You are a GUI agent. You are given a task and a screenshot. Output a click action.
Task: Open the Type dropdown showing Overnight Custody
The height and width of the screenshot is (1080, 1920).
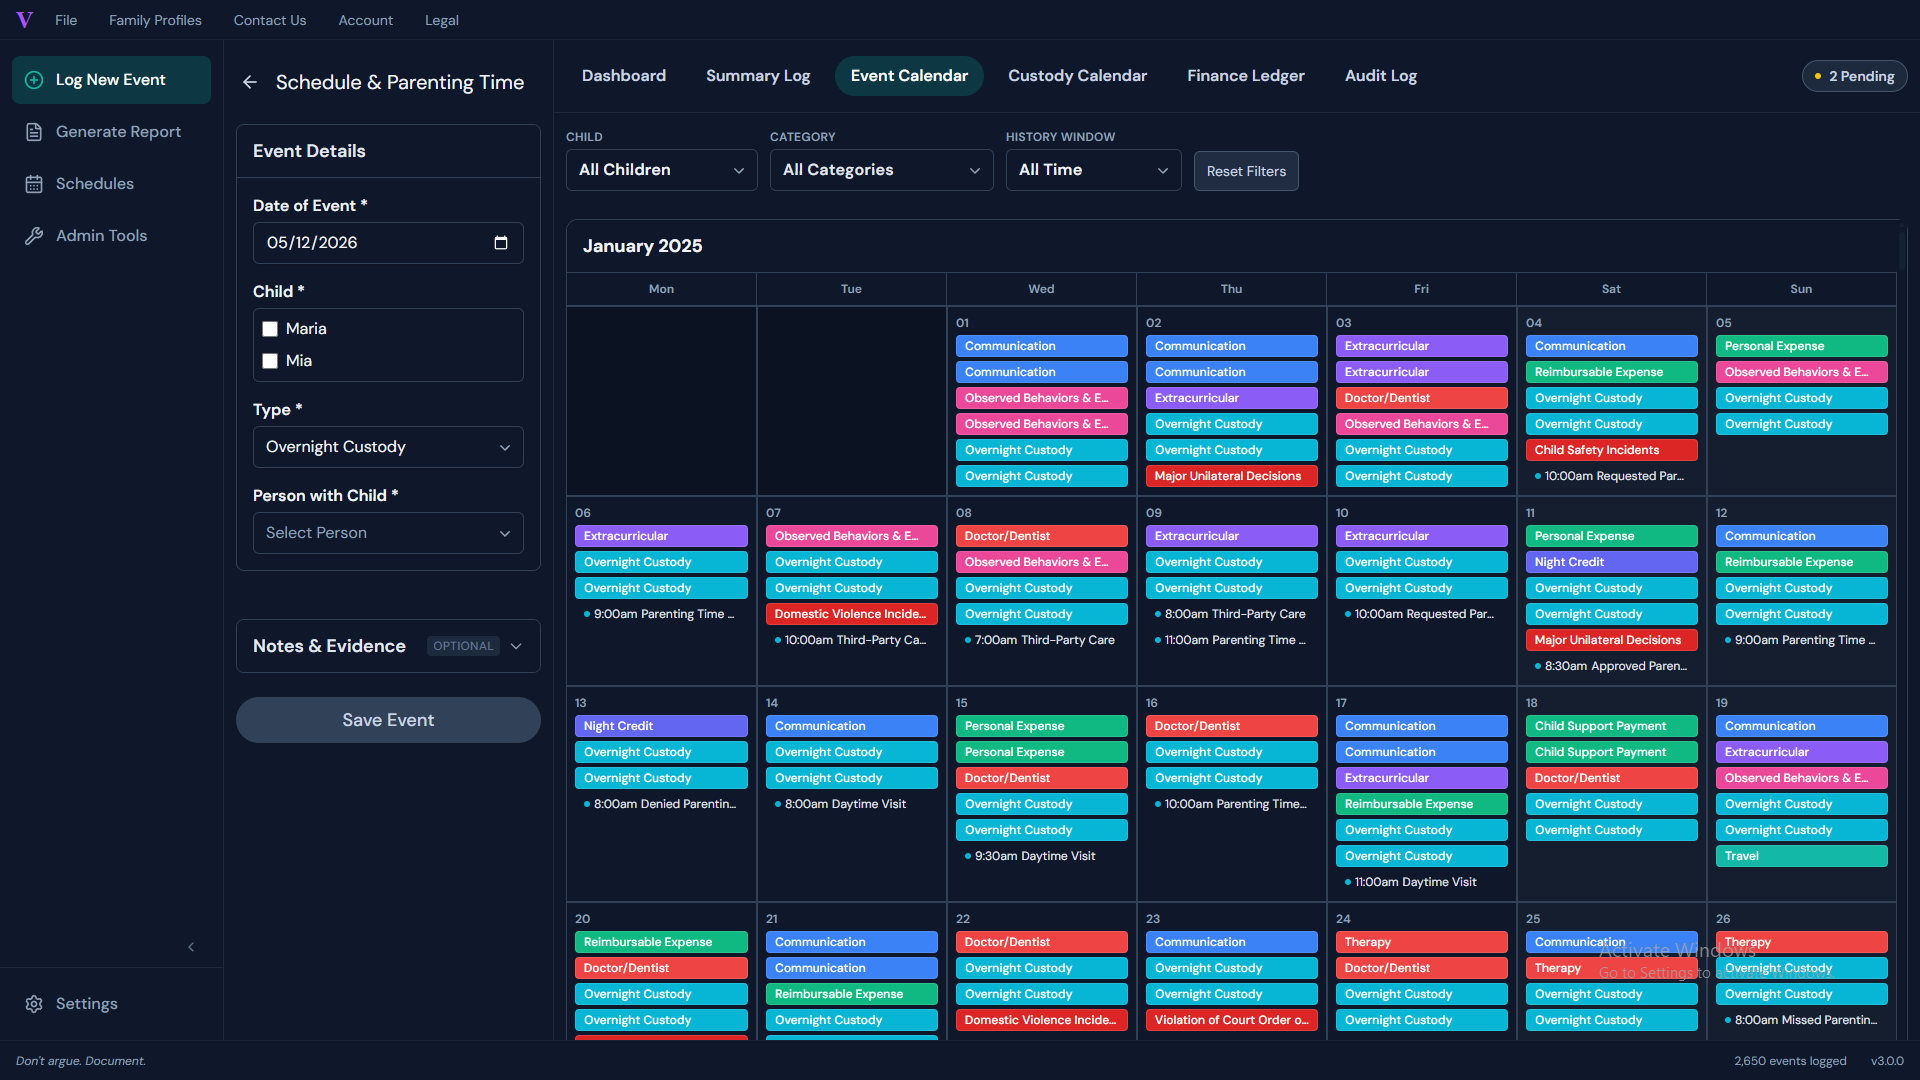(388, 447)
